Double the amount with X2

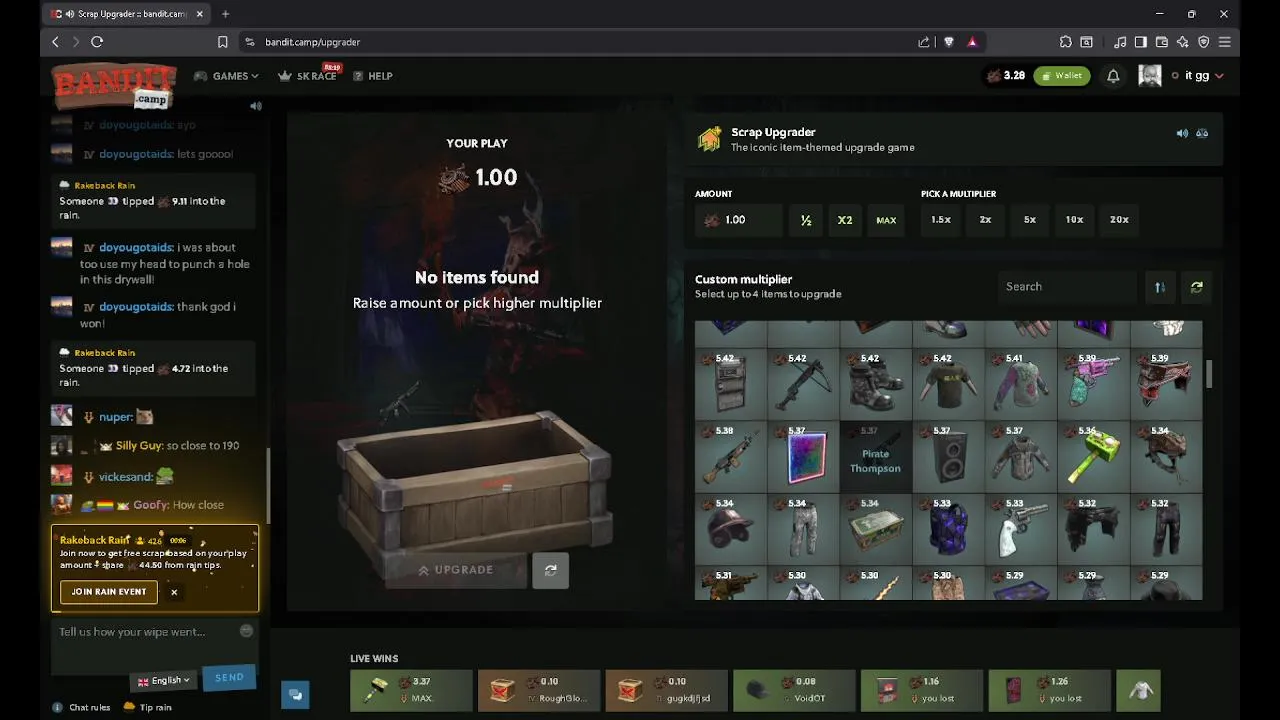[x=845, y=220]
